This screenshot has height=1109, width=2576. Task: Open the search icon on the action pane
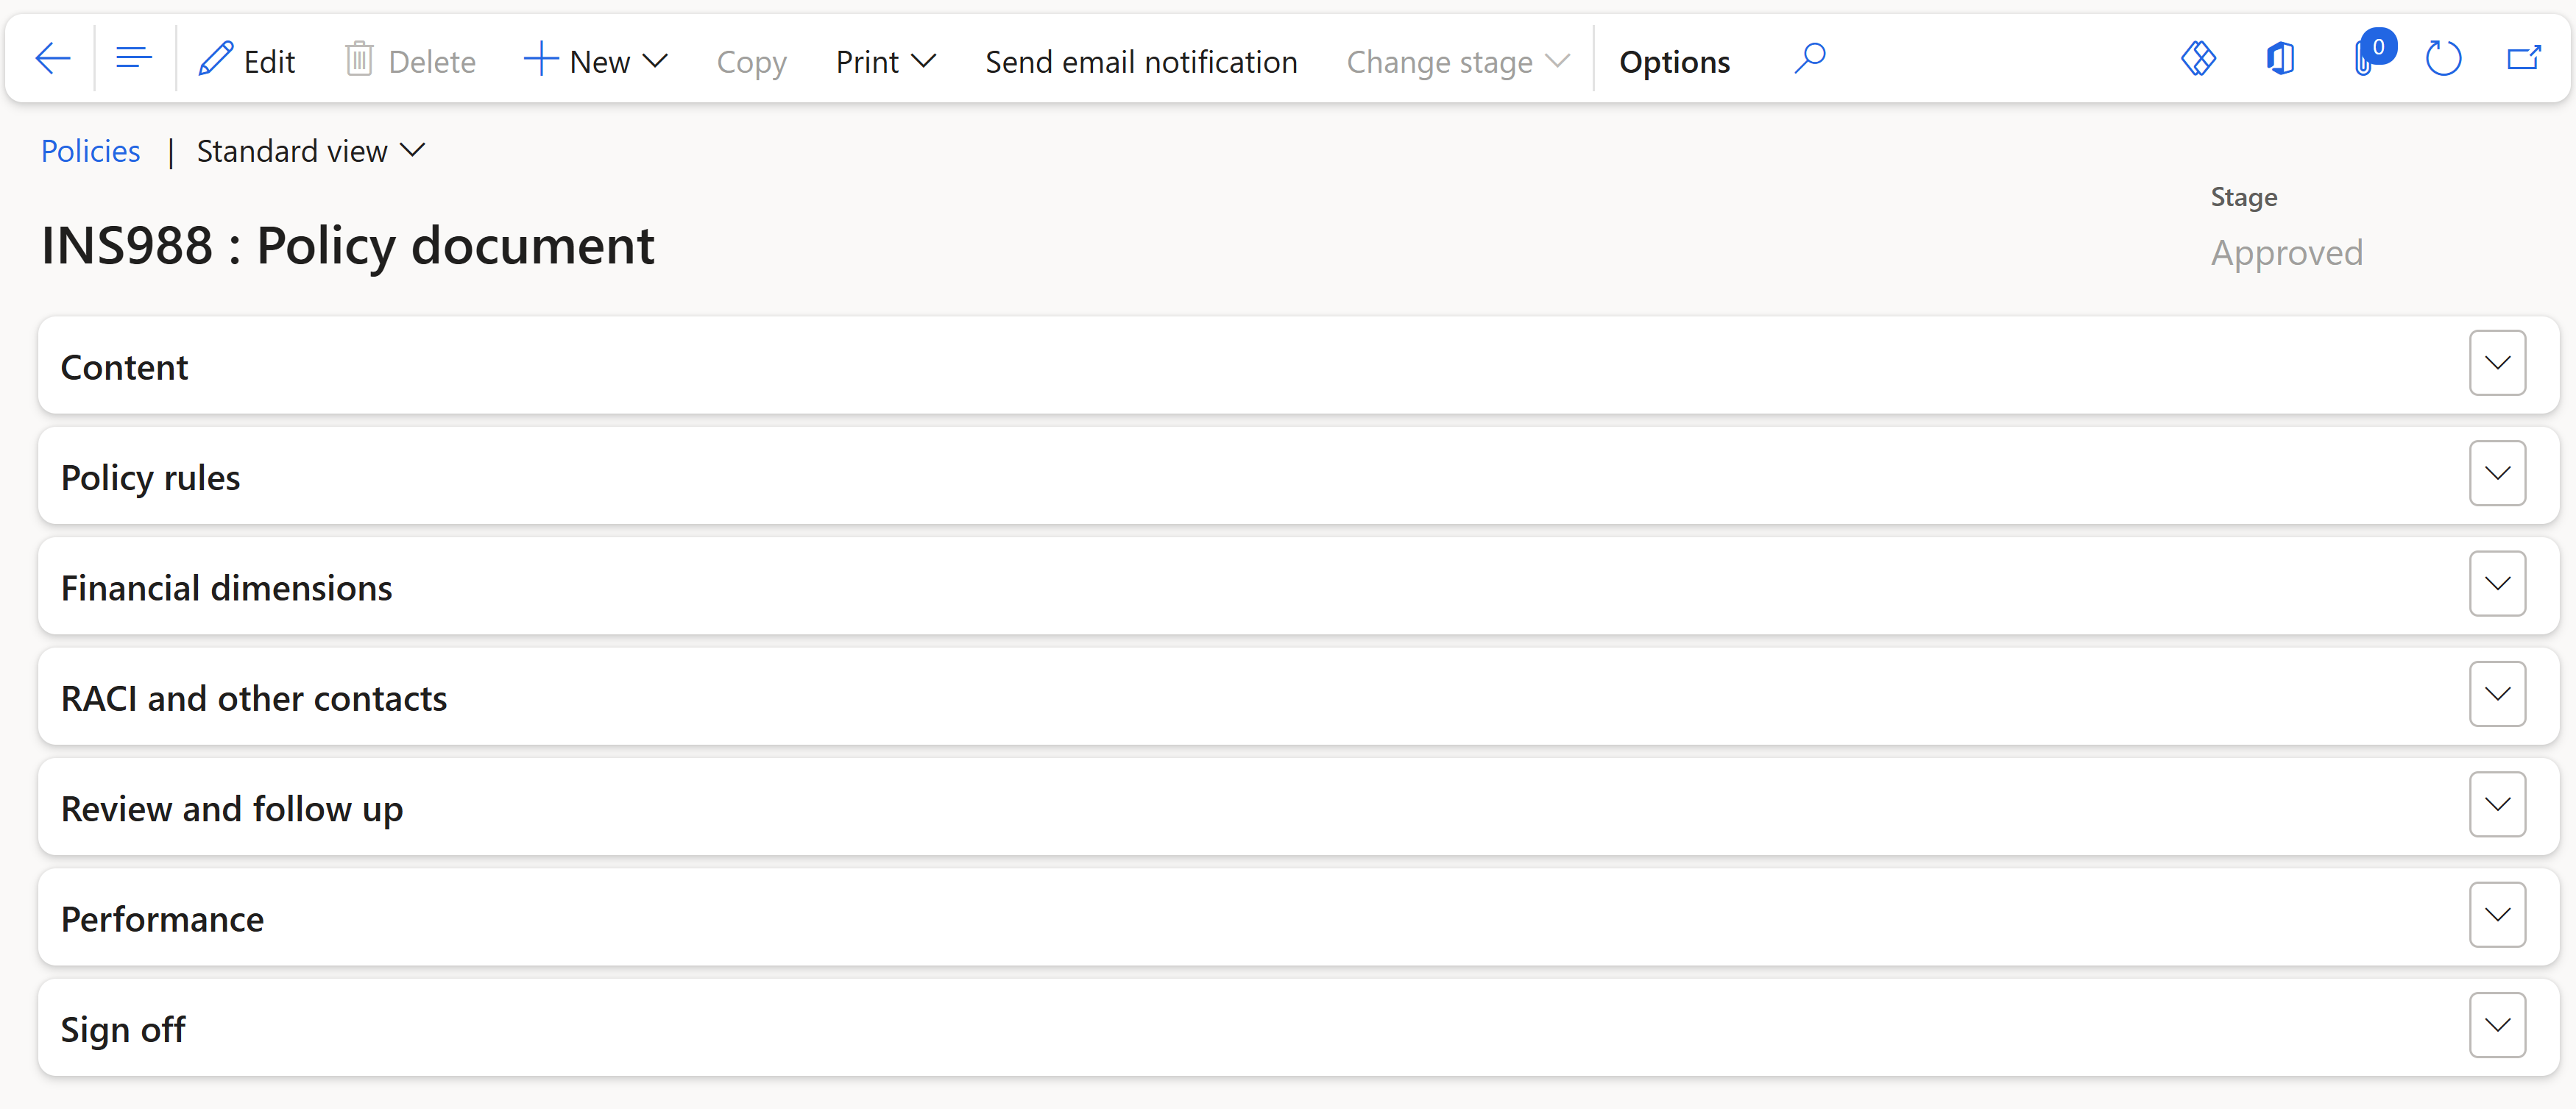pyautogui.click(x=1810, y=58)
